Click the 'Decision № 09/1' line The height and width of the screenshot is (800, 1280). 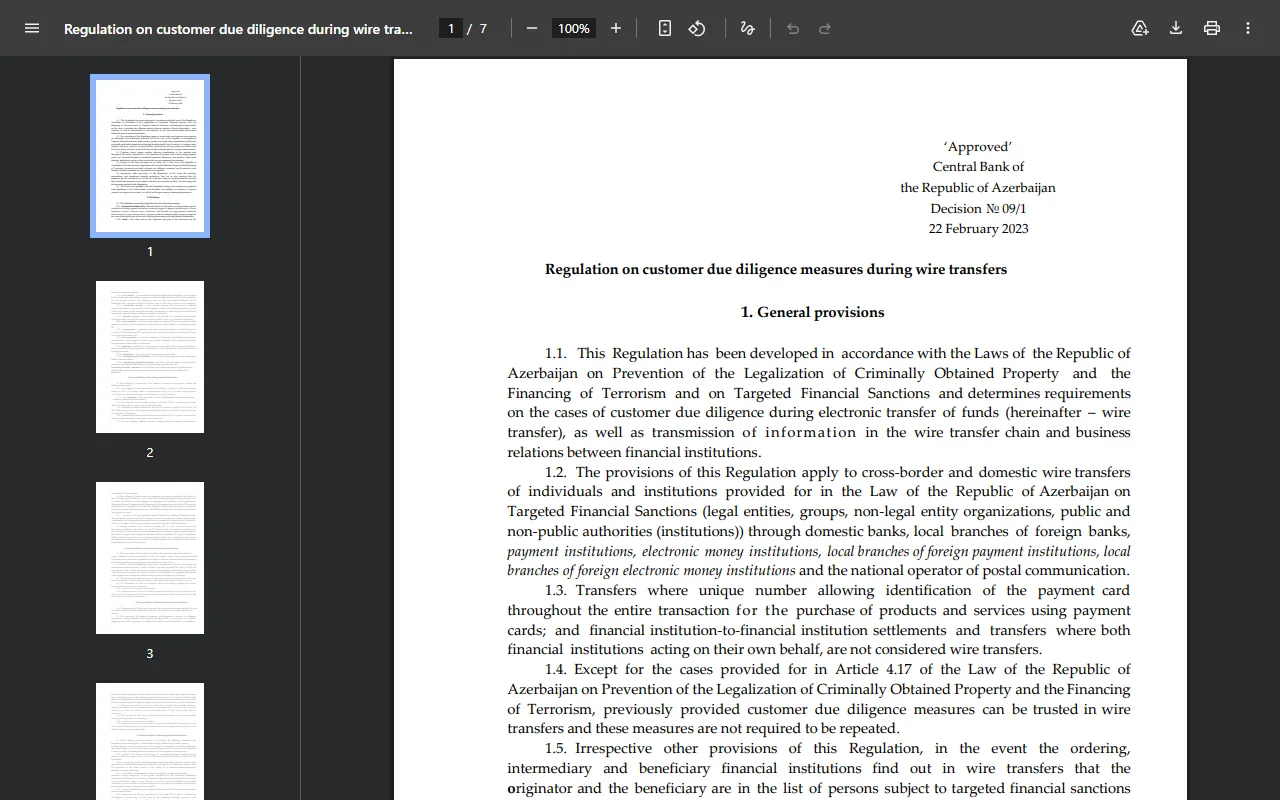[x=978, y=208]
